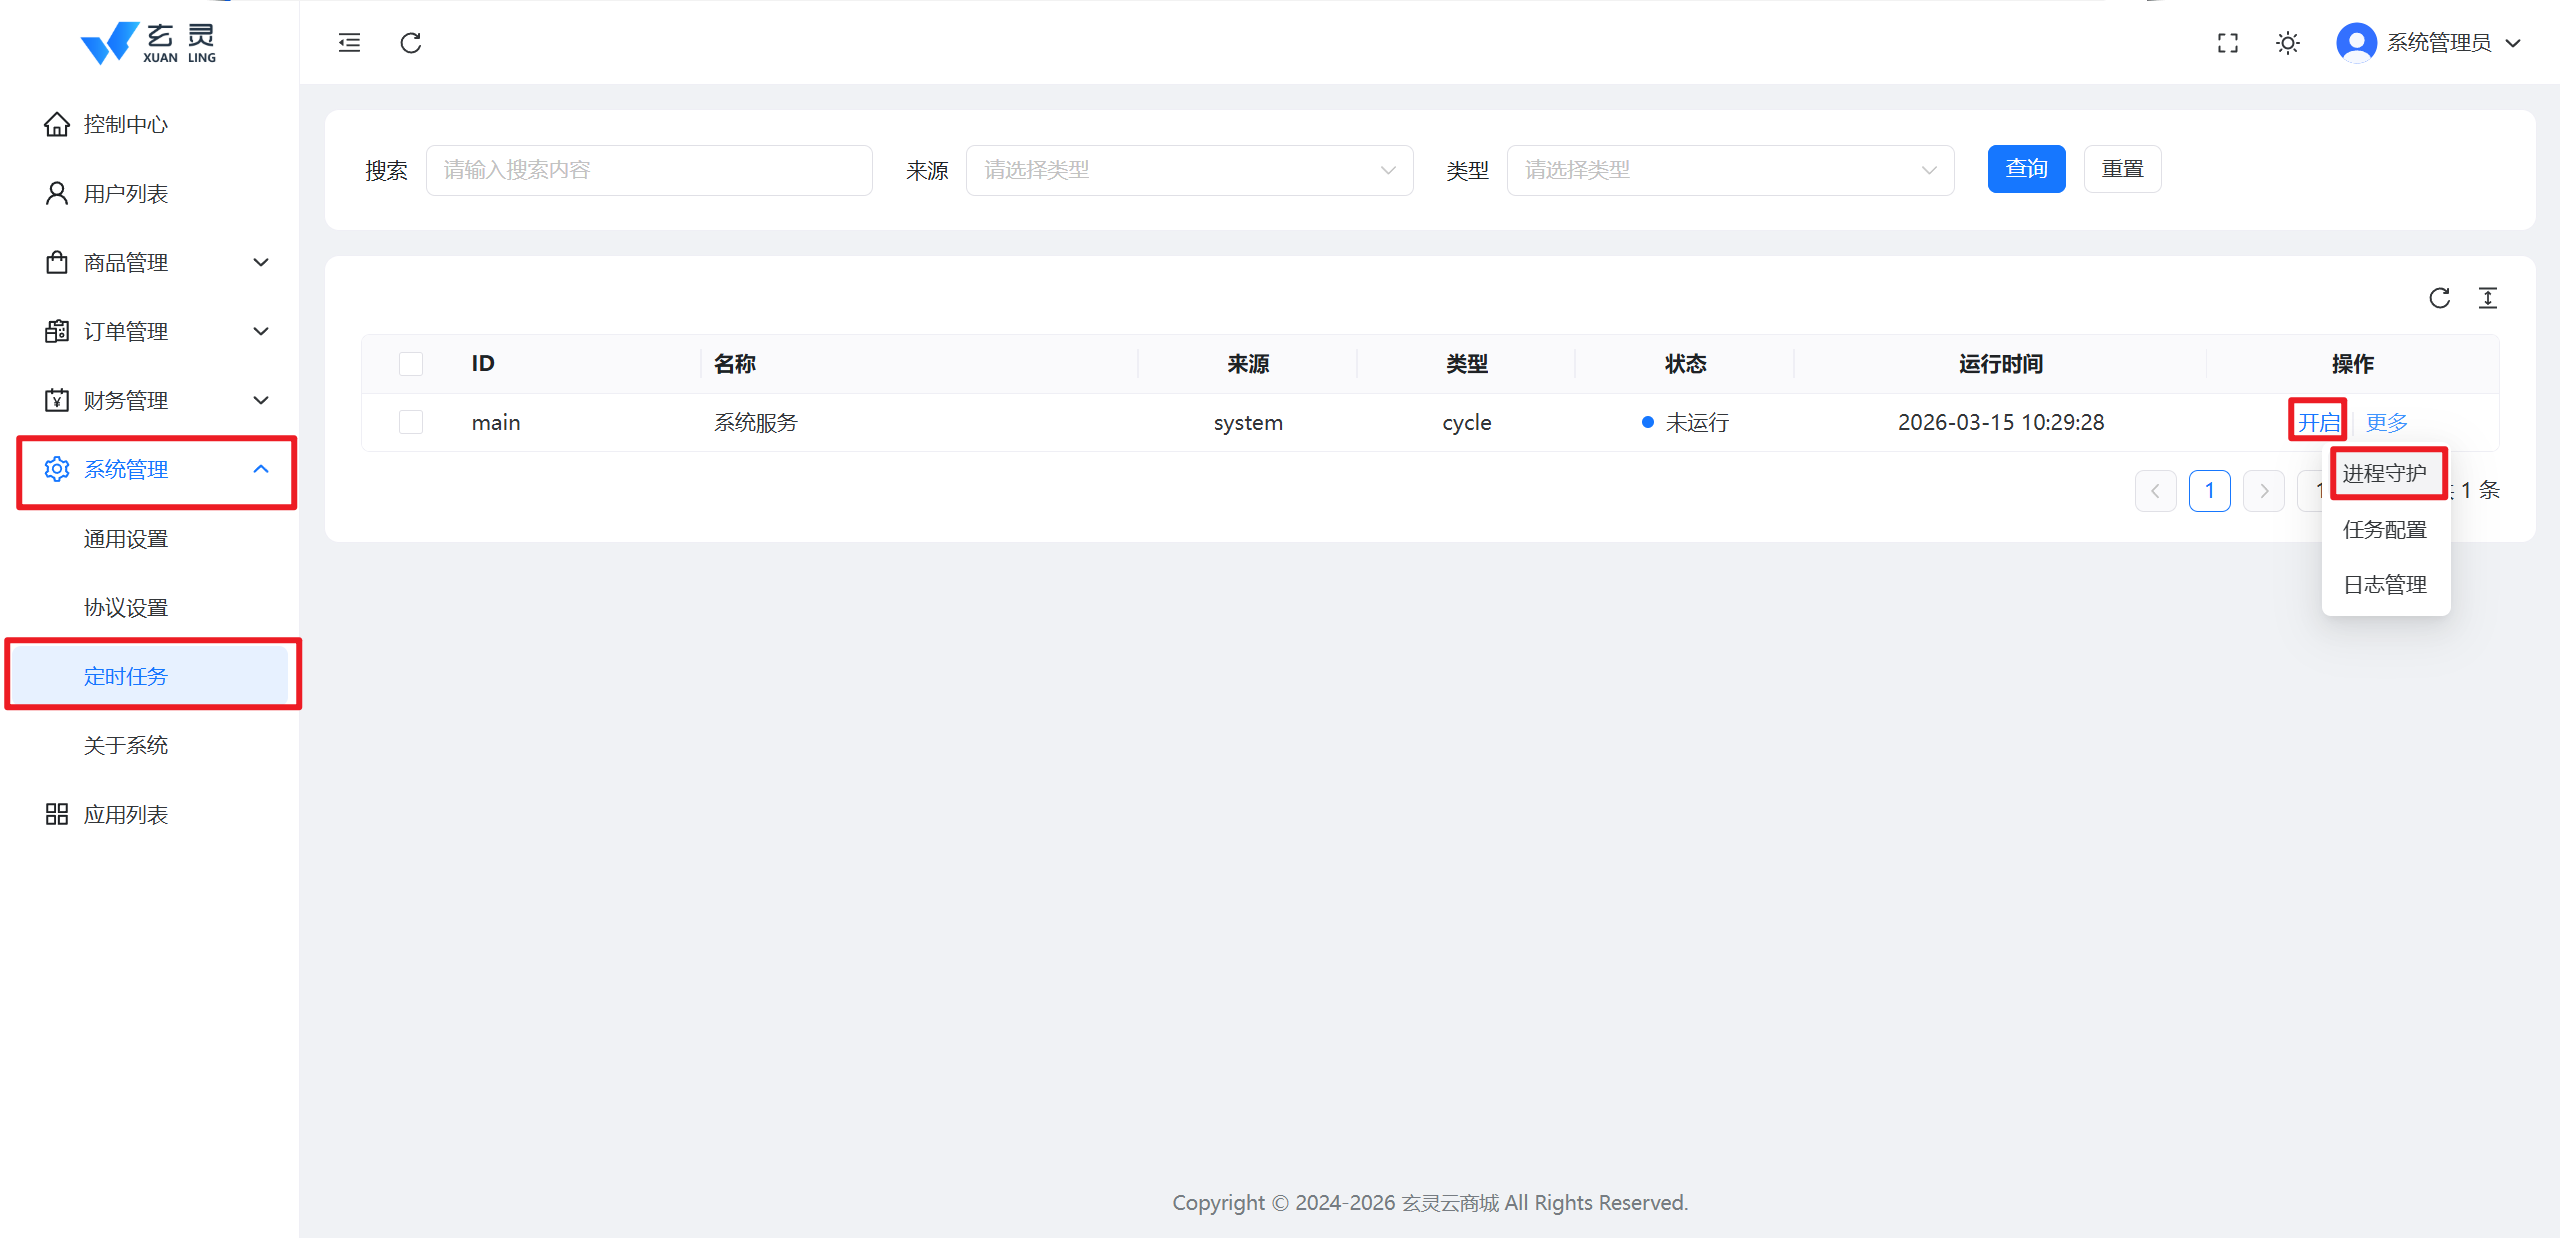
Task: Check the checkbox on the main task row
Action: (411, 422)
